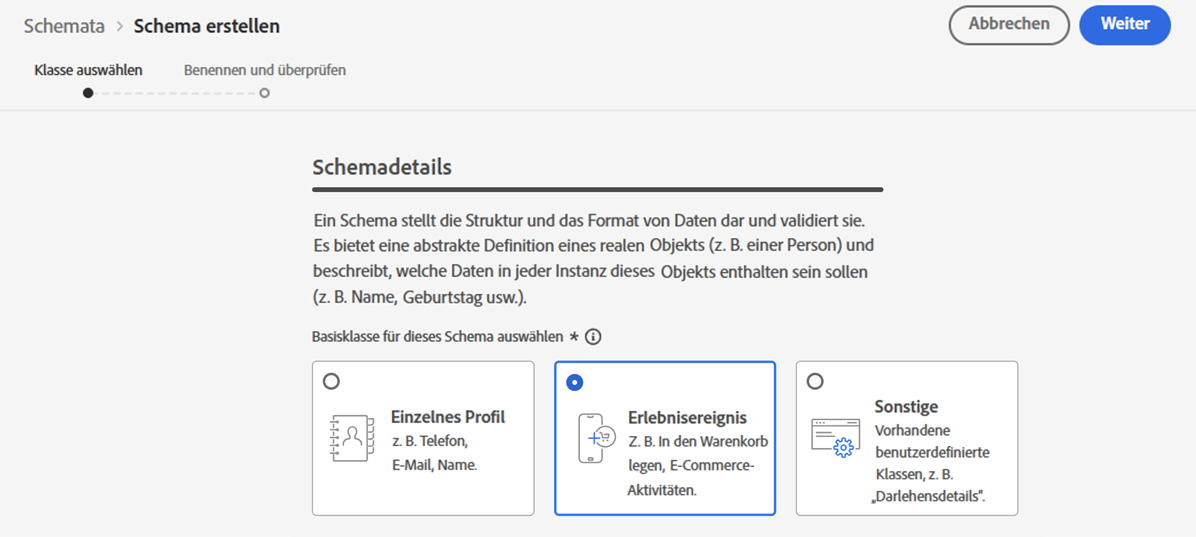Click the Einzelnes Profil card title

point(448,417)
